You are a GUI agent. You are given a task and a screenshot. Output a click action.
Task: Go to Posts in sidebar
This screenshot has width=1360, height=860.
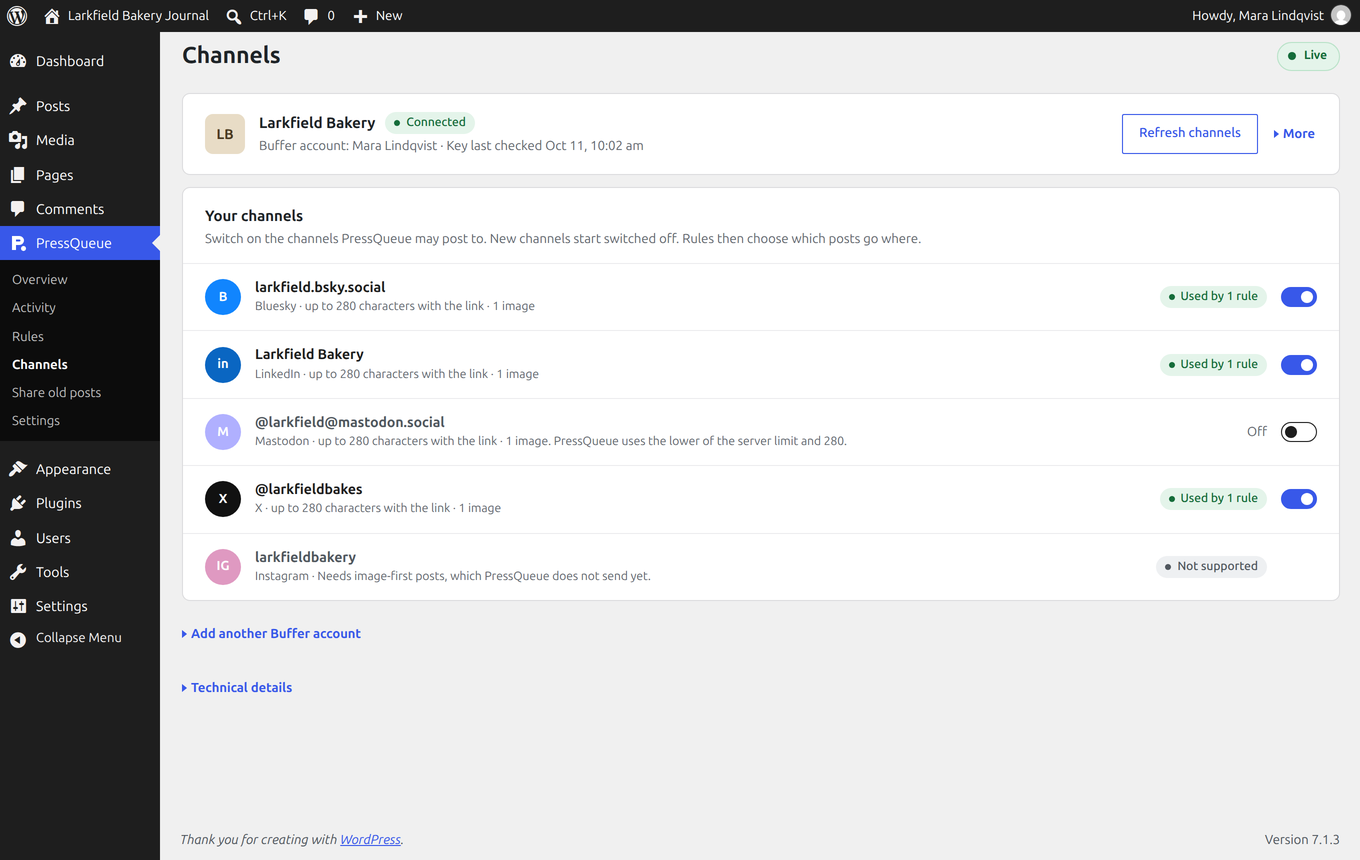(x=80, y=106)
